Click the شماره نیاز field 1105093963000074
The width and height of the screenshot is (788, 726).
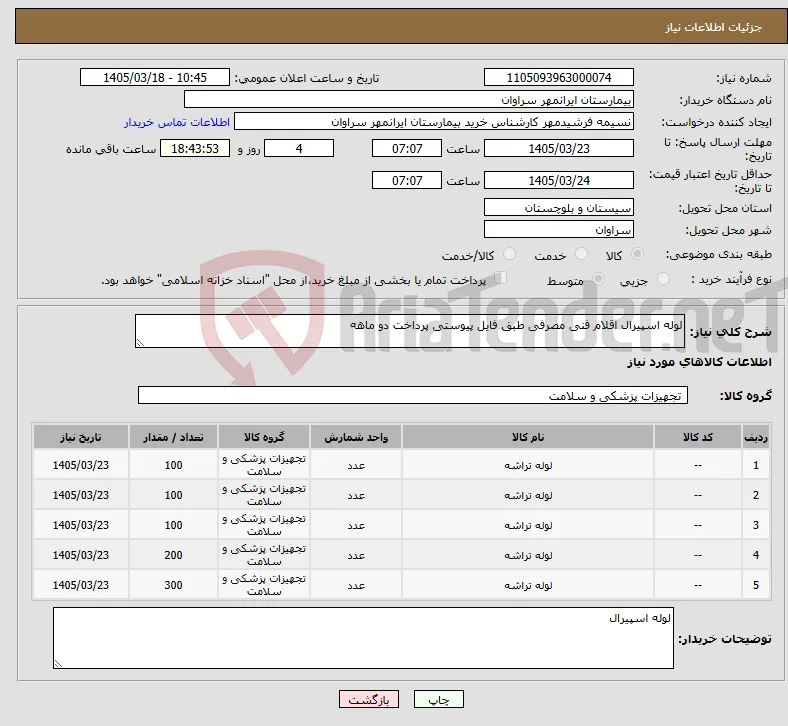coord(559,77)
